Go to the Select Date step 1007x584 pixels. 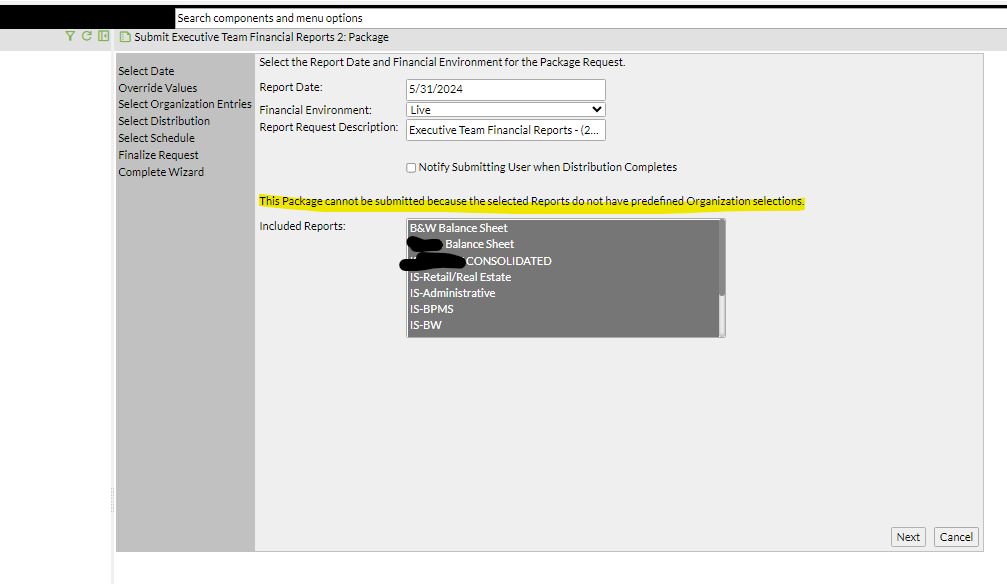[146, 71]
